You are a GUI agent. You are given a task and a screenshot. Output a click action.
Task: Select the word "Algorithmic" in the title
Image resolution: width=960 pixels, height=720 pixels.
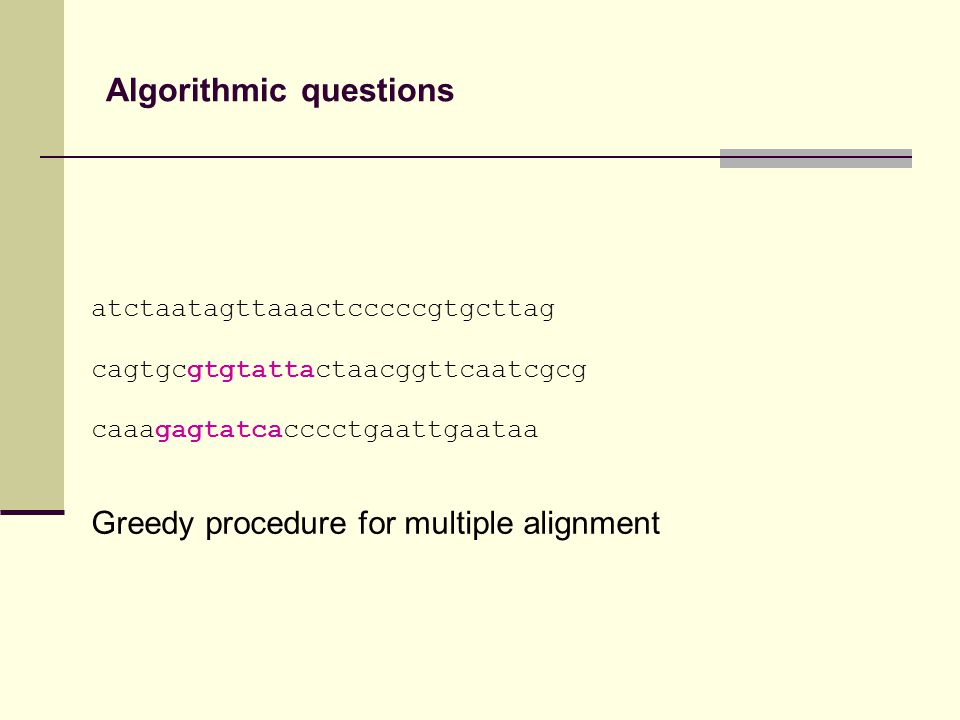[196, 91]
